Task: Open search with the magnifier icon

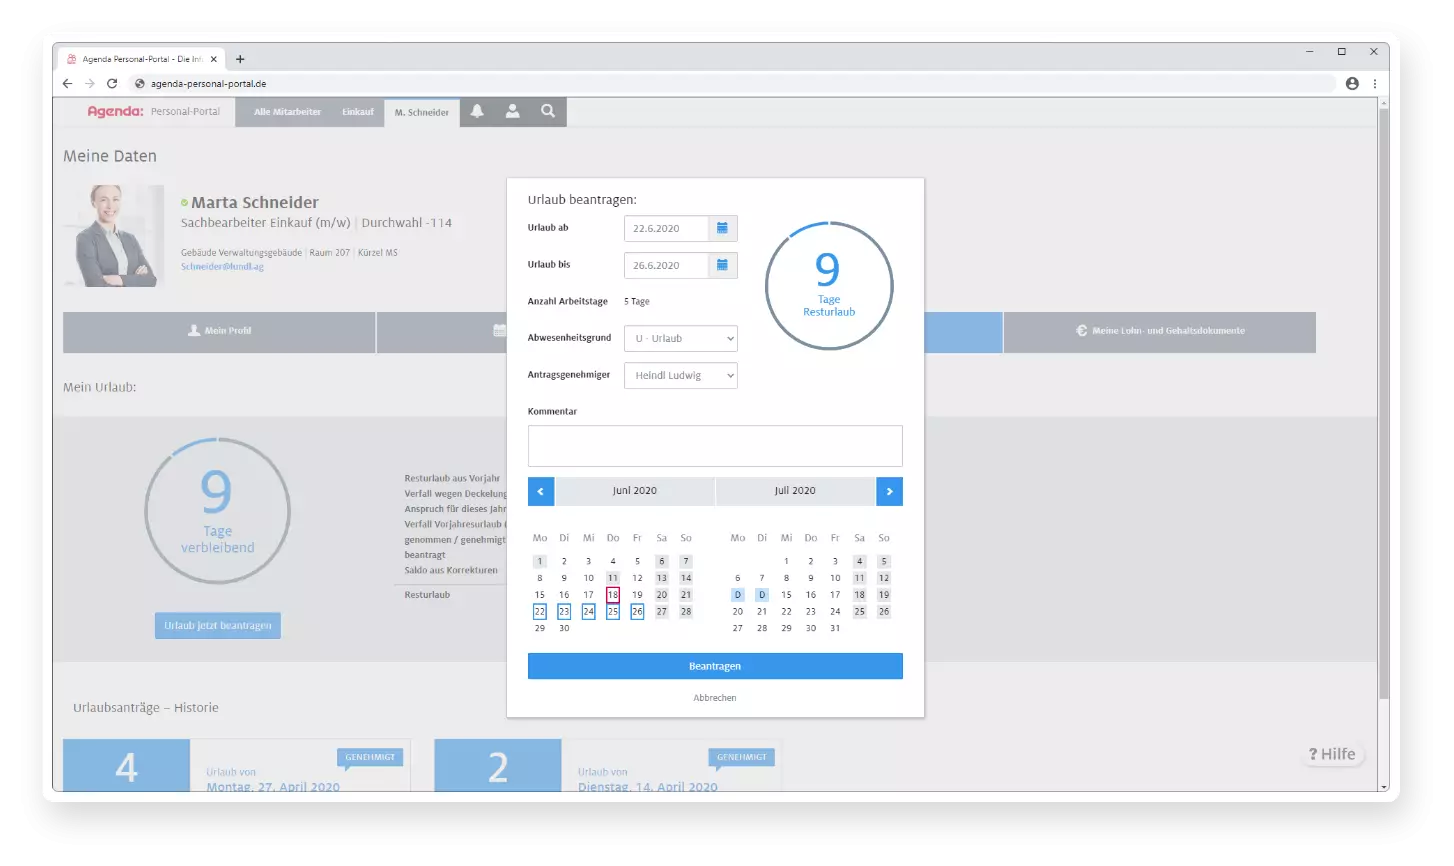Action: point(548,112)
